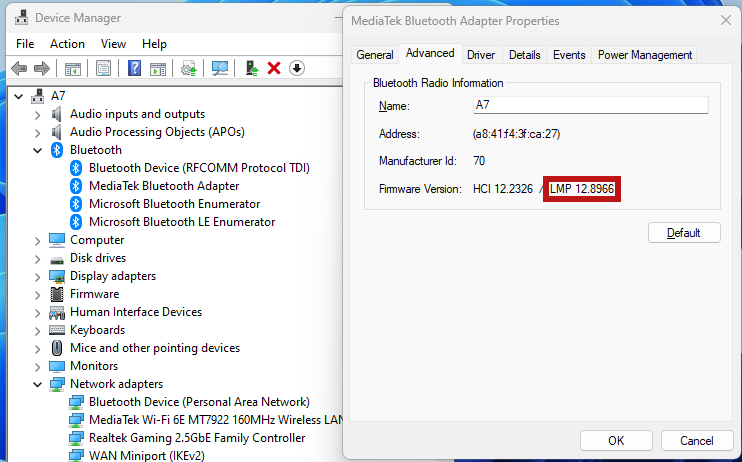Click the Cancel button
Screen dimensions: 742x462
pos(697,441)
